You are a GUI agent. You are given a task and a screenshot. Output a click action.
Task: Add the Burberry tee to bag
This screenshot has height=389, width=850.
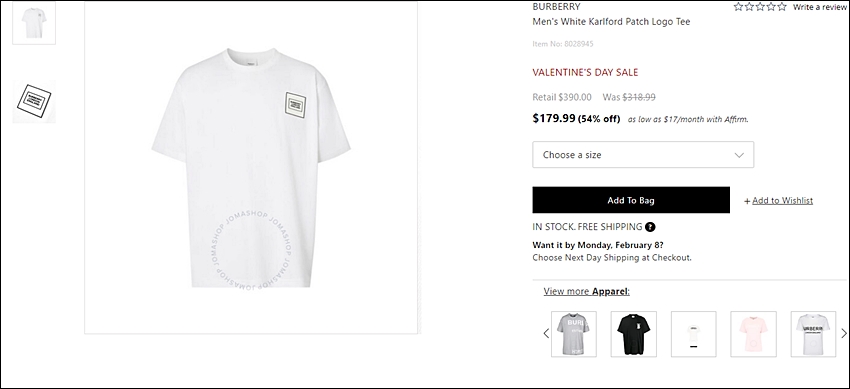pos(631,200)
